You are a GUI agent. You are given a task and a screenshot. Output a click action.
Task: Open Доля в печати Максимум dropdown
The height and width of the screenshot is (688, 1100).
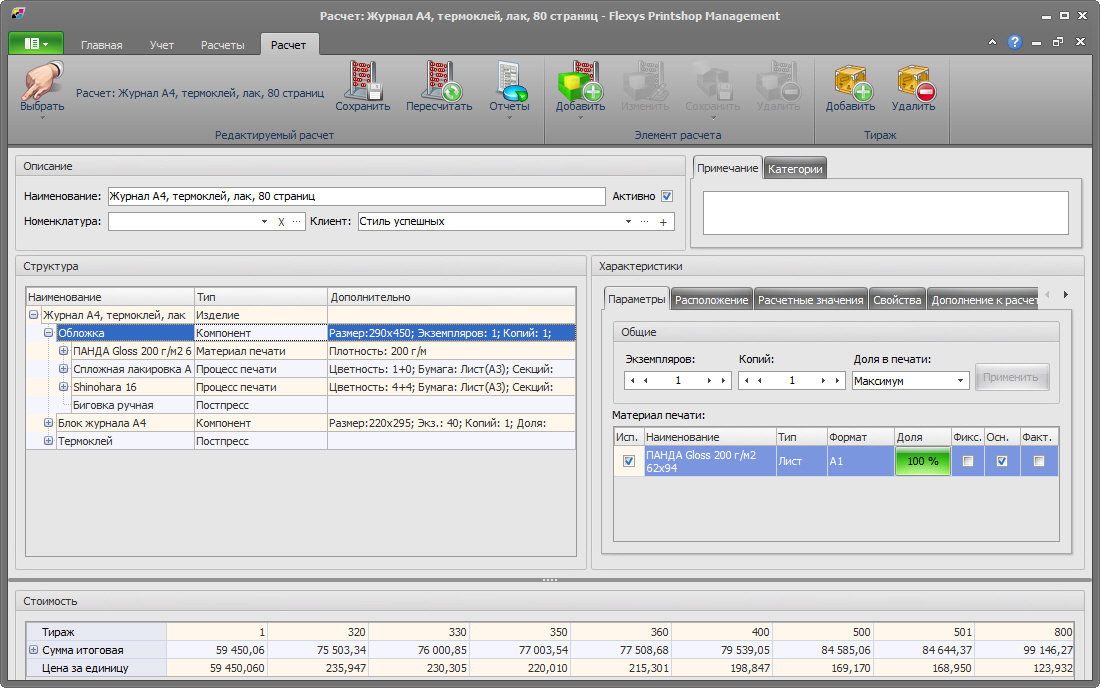(x=960, y=381)
